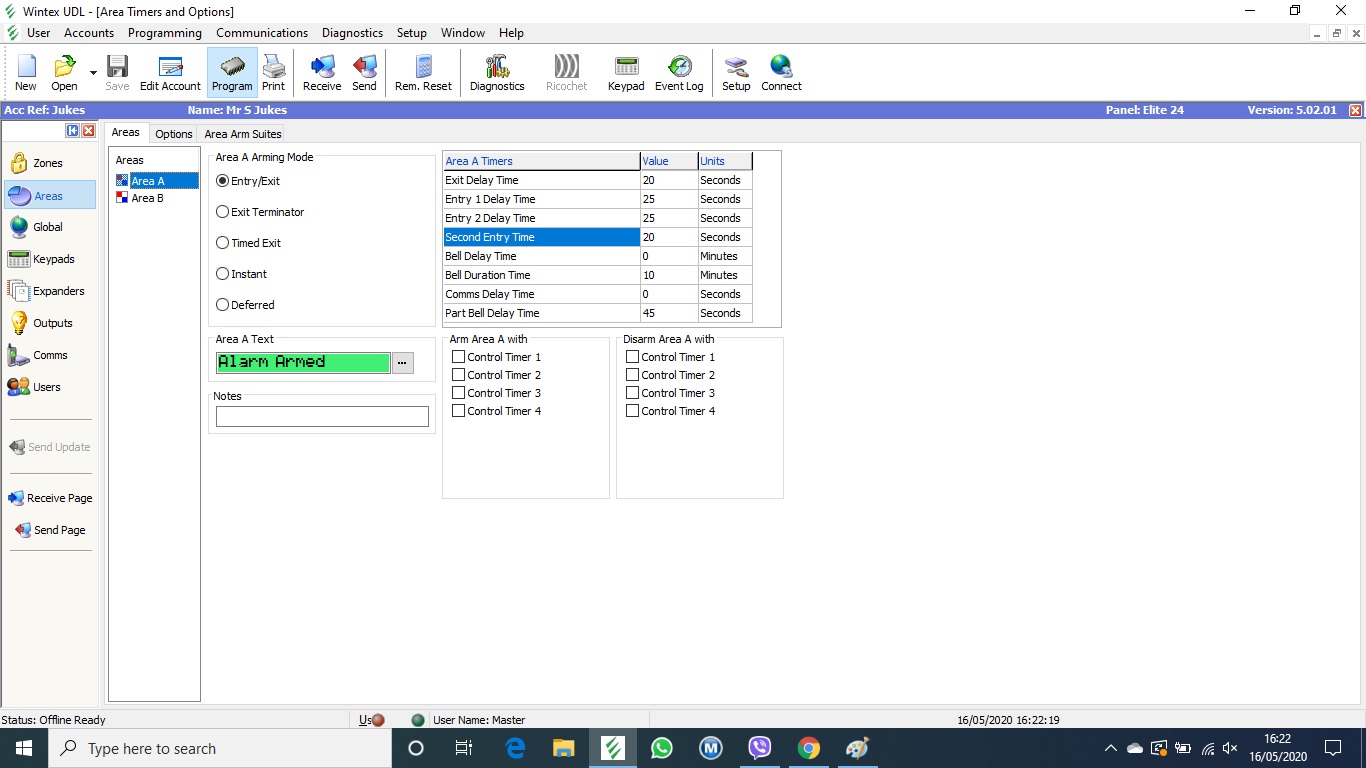
Task: Open the Programming menu
Action: point(165,33)
